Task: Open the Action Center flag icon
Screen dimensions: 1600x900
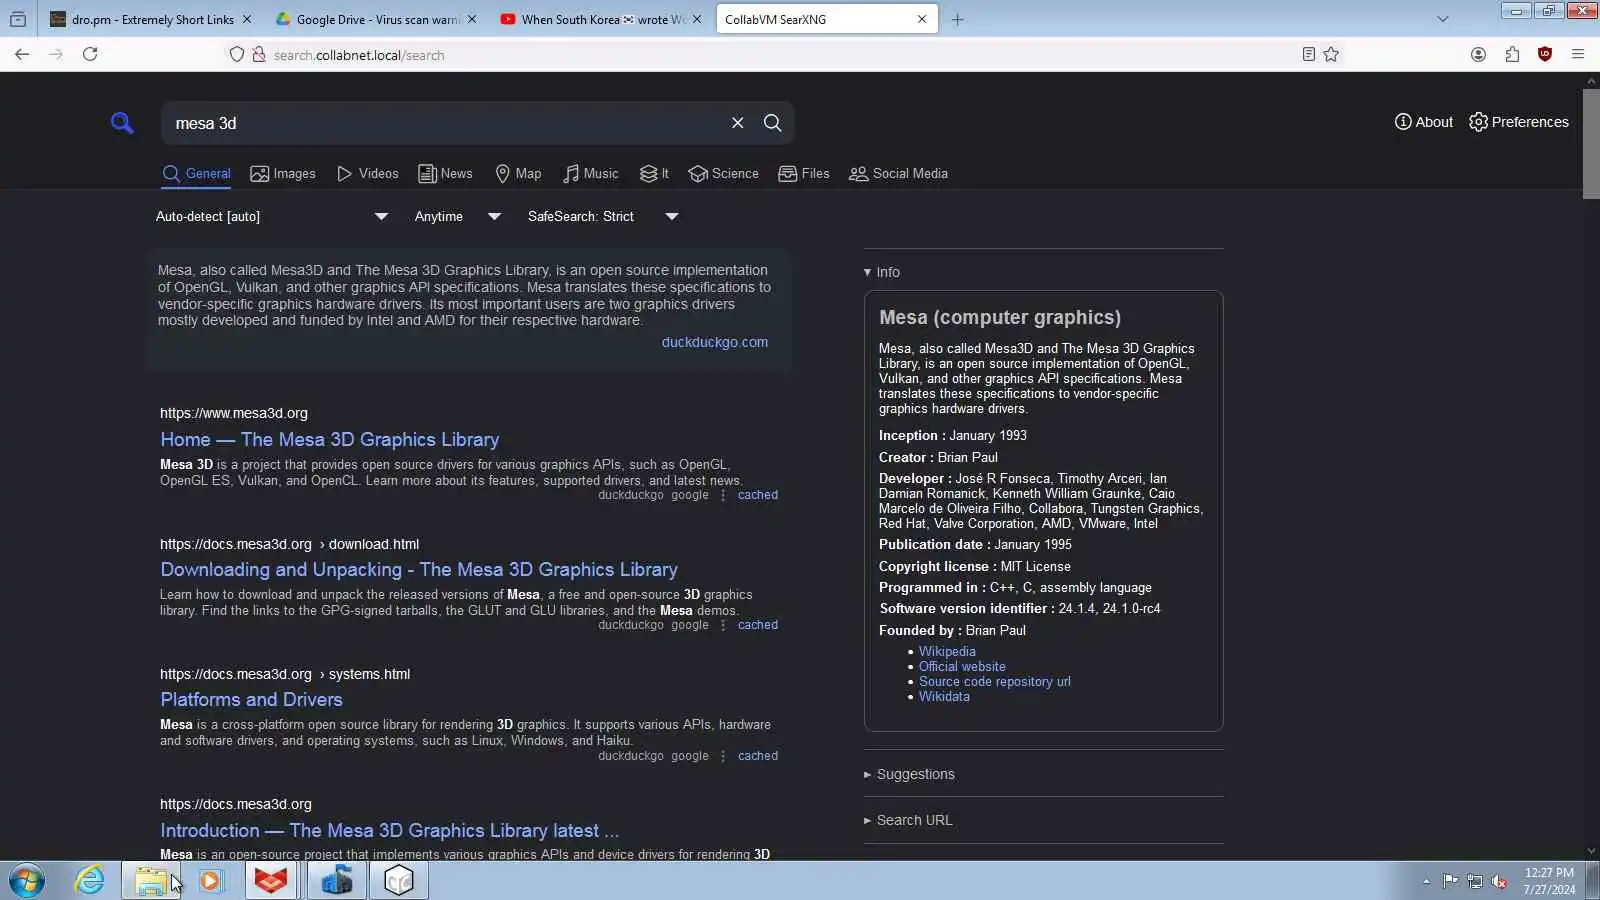Action: point(1450,881)
